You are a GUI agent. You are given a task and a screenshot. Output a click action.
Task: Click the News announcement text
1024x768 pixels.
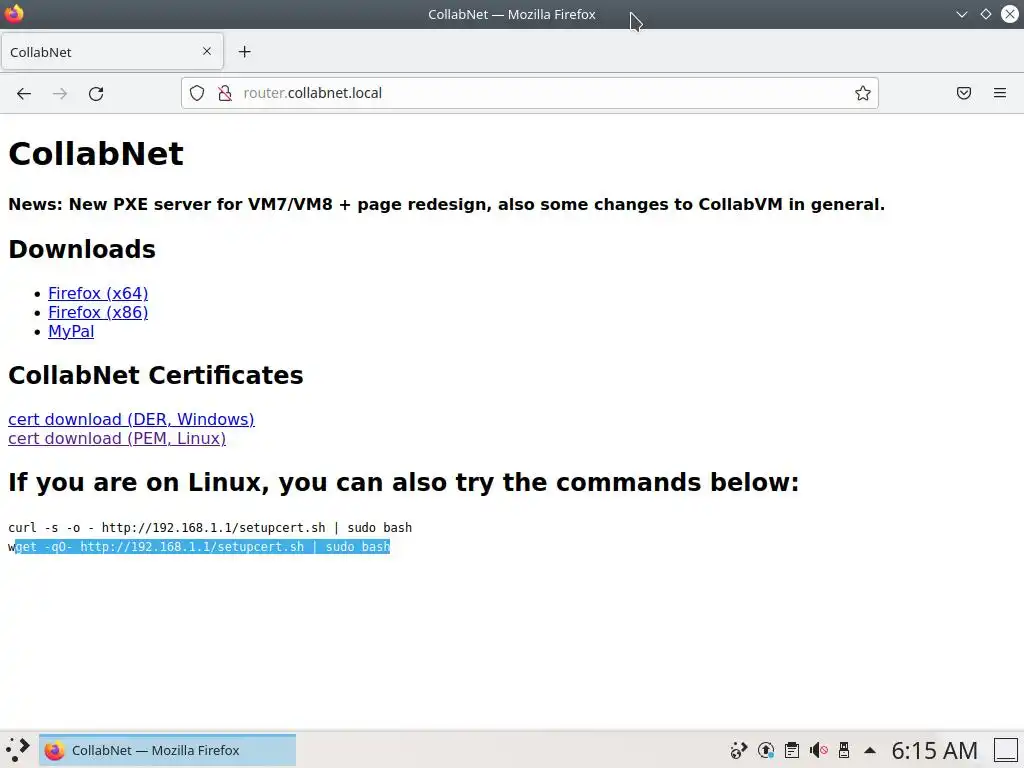tap(447, 204)
